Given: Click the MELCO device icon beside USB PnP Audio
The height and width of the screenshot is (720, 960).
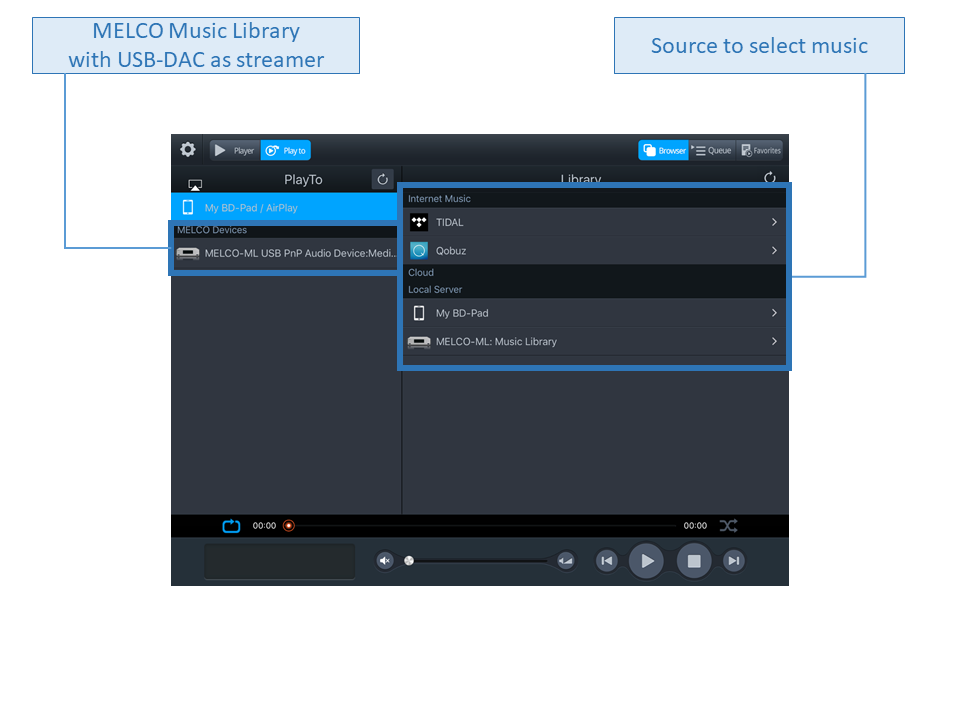Looking at the screenshot, I should pos(188,253).
